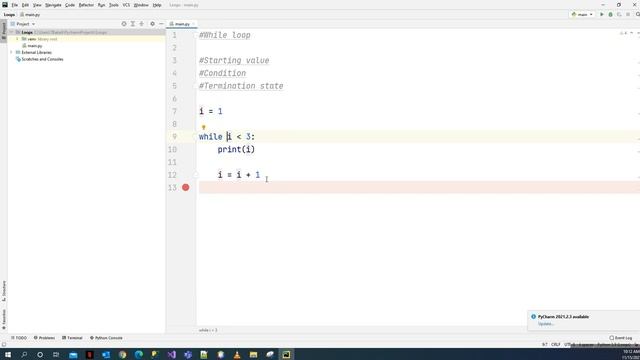This screenshot has height=360, width=640.
Task: Open the File menu
Action: point(15,5)
